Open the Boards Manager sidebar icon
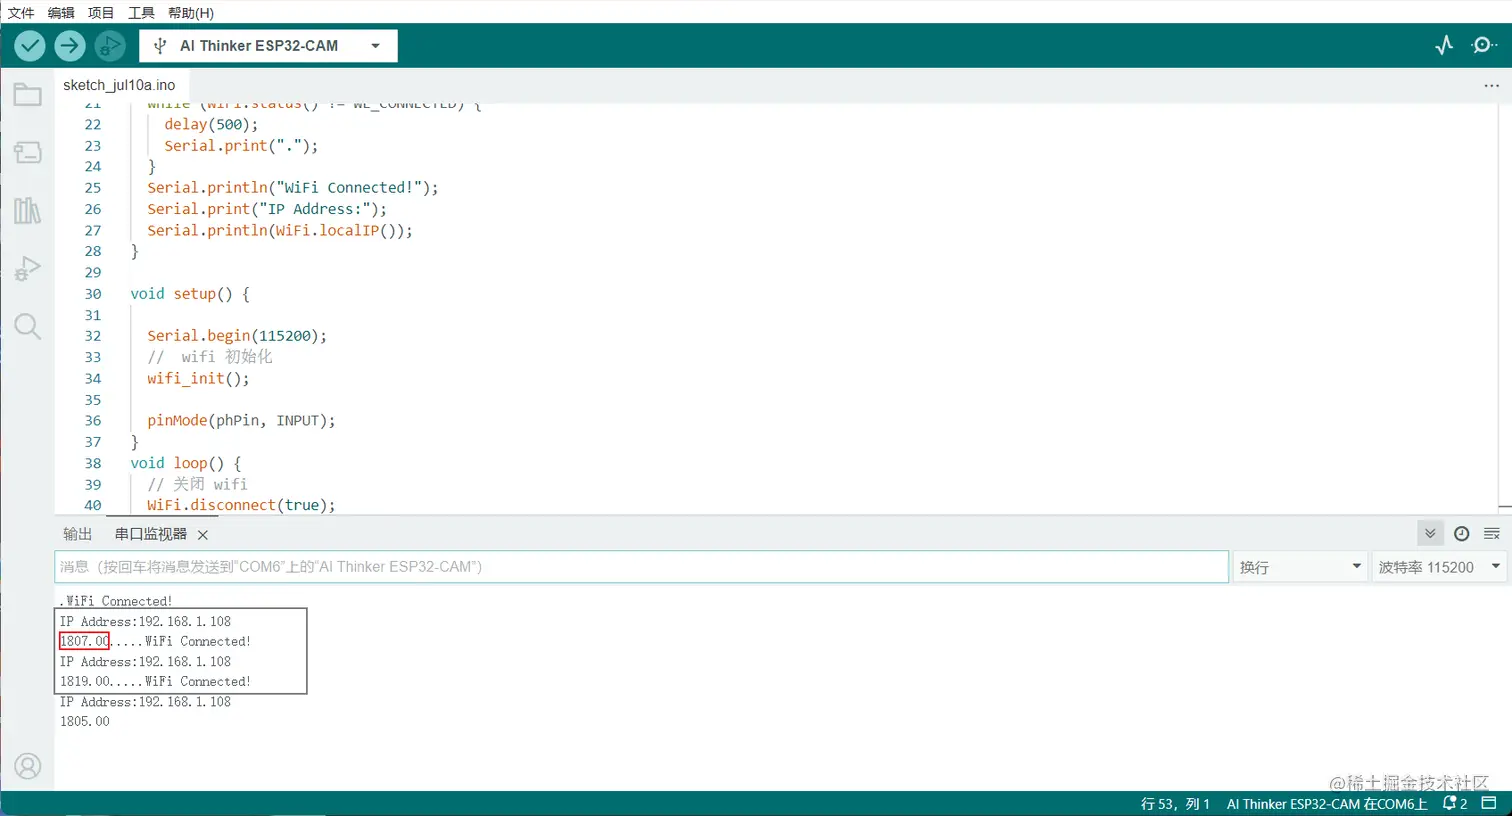 [28, 152]
